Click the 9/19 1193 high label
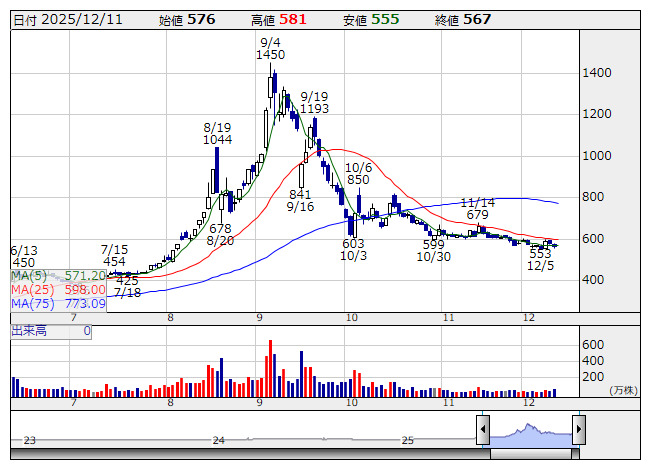The image size is (653, 470). click(x=315, y=101)
